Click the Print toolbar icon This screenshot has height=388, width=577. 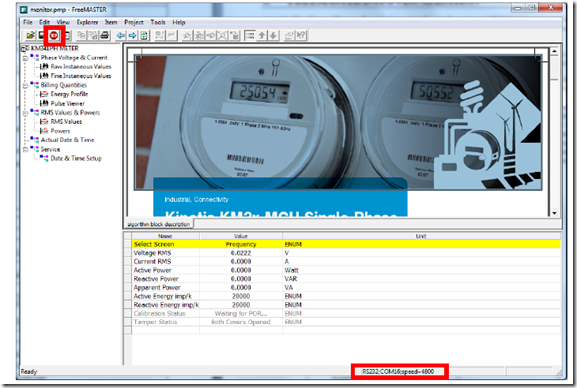coord(105,36)
